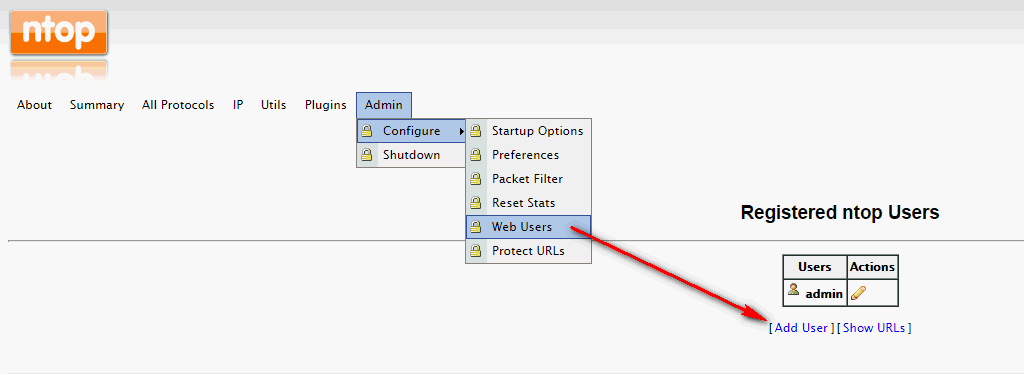Click the admin user avatar icon
Screen dimensions: 1024x374
pos(793,289)
